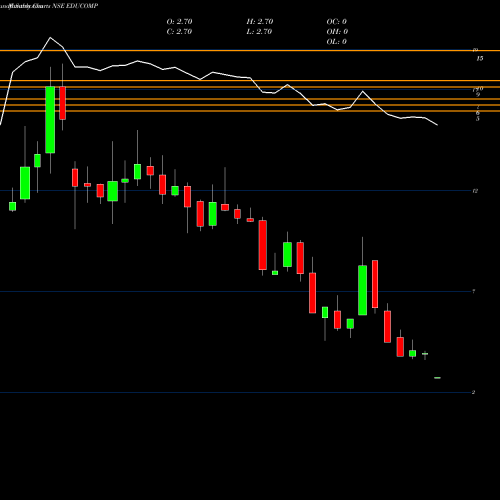500x500 pixels.
Task: Select the OC: 0 readout
Action: pyautogui.click(x=337, y=21)
